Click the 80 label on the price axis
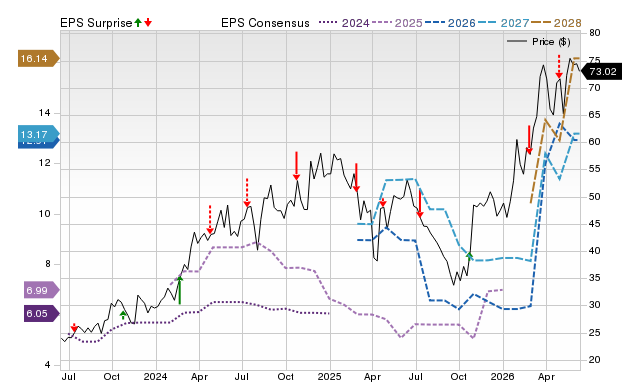The image size is (640, 382). [x=595, y=33]
